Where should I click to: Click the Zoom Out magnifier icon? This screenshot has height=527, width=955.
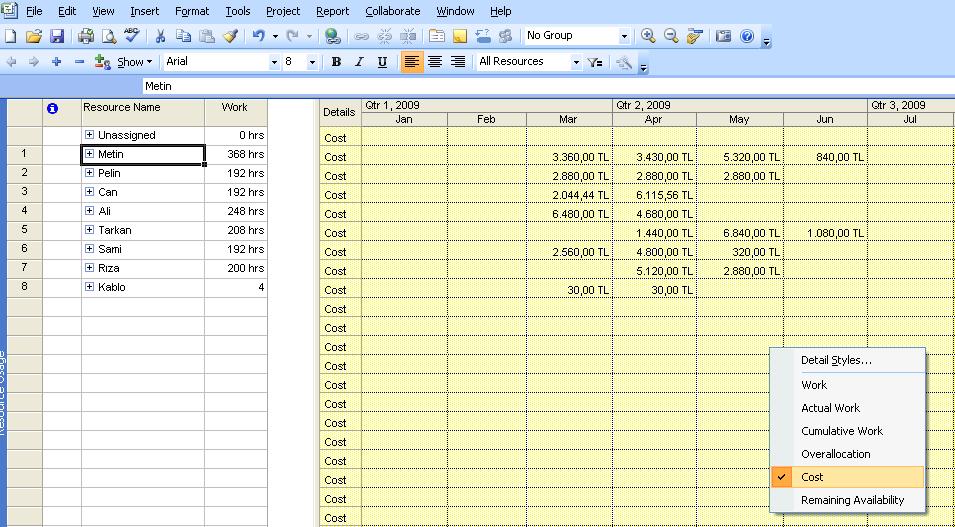tap(671, 36)
